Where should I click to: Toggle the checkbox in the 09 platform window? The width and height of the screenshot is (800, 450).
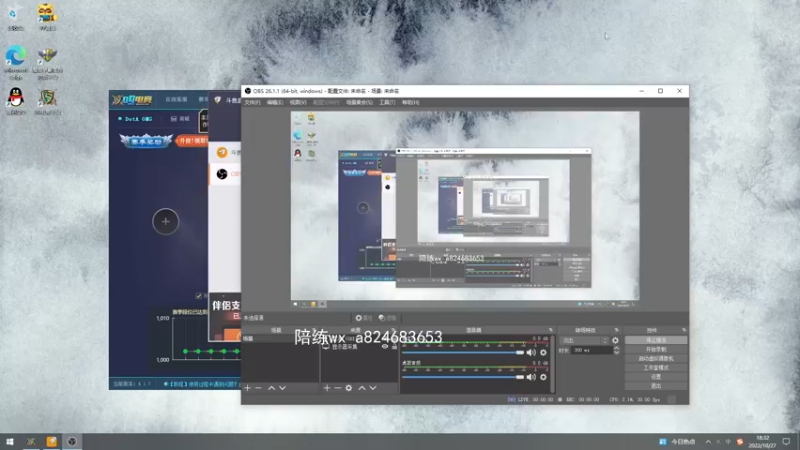pyautogui.click(x=198, y=295)
